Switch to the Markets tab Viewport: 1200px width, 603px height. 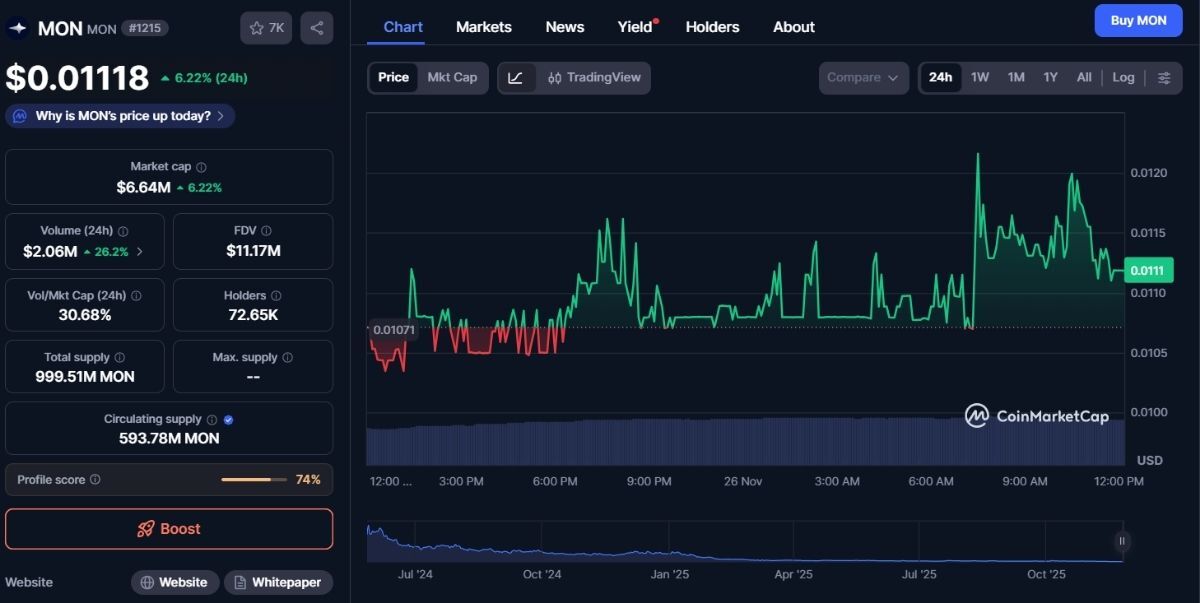pyautogui.click(x=484, y=27)
